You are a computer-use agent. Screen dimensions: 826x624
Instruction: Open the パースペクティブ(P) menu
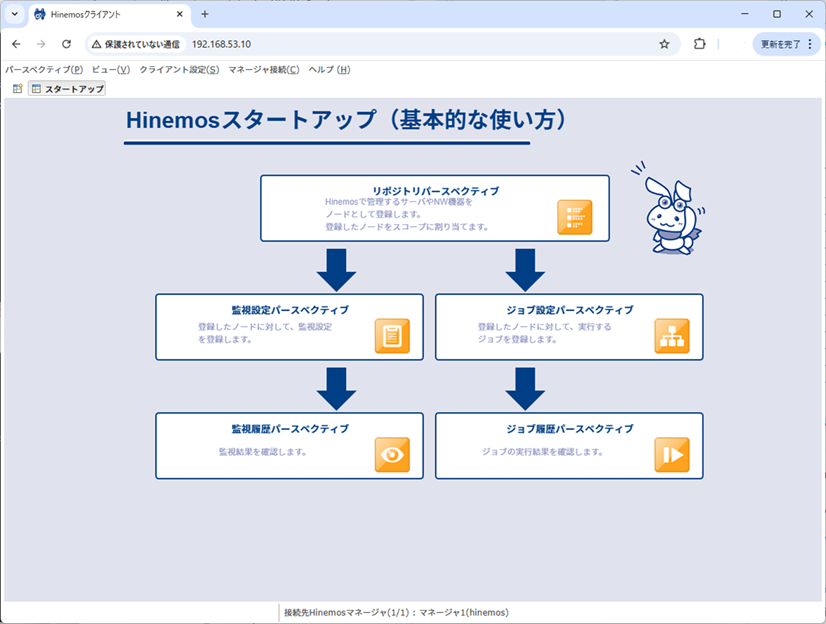(x=44, y=70)
